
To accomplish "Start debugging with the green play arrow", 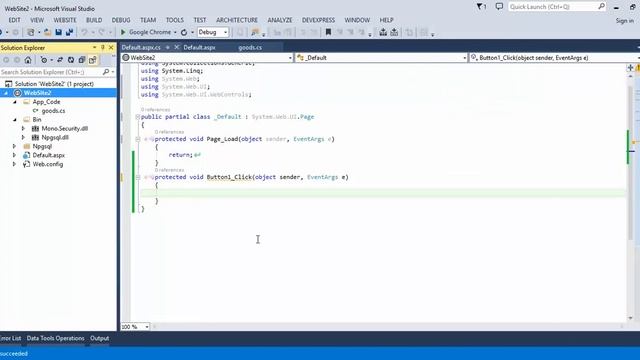I will coord(123,32).
